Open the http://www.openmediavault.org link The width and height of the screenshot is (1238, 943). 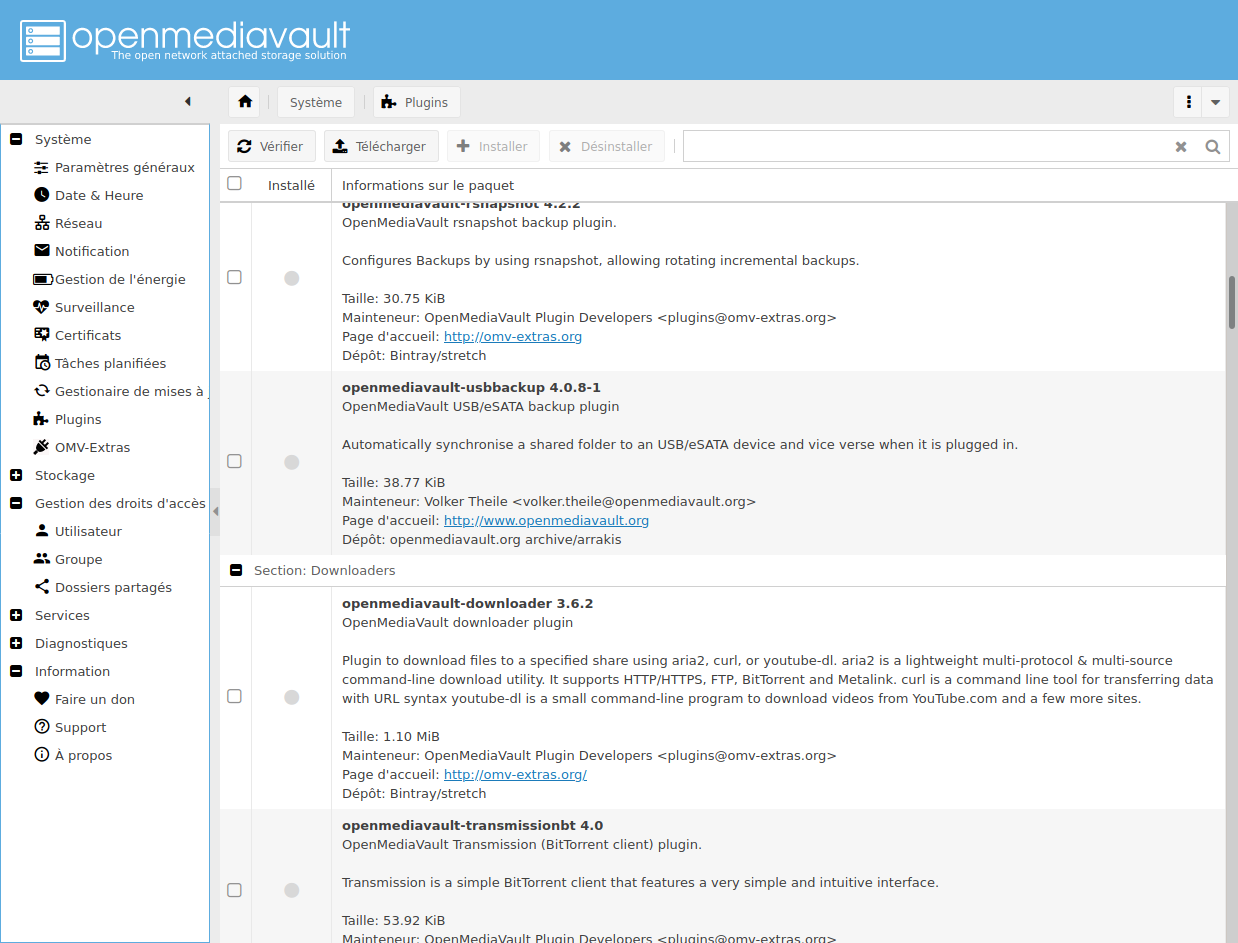(546, 520)
